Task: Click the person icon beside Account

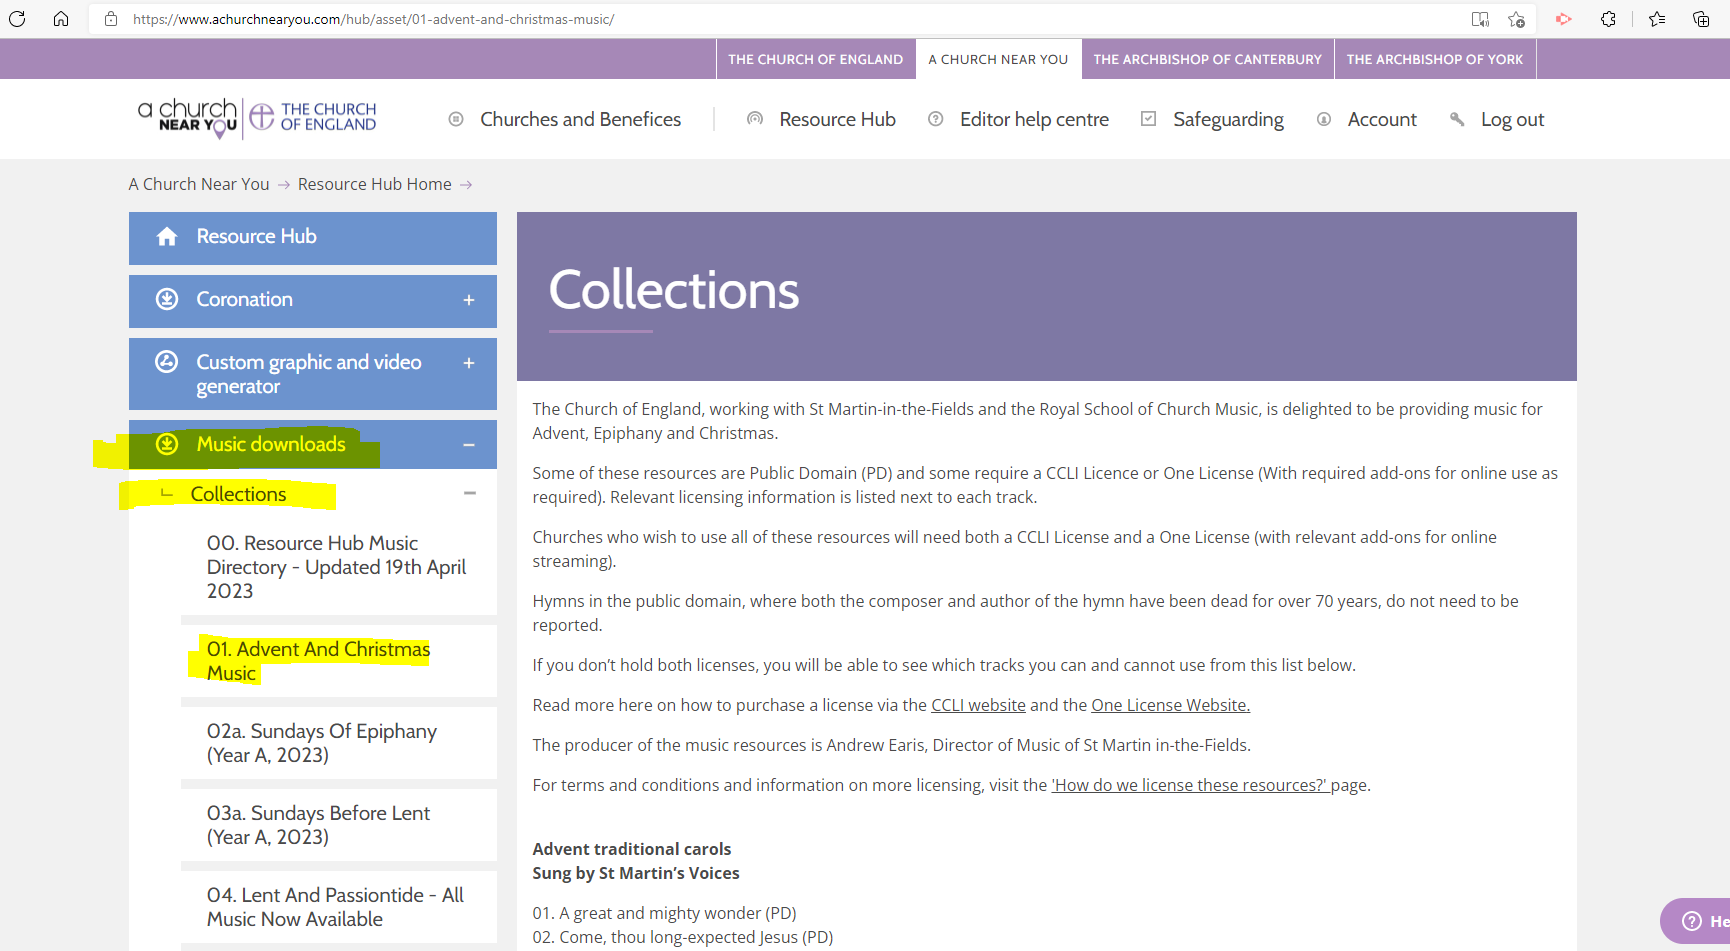Action: pyautogui.click(x=1324, y=119)
